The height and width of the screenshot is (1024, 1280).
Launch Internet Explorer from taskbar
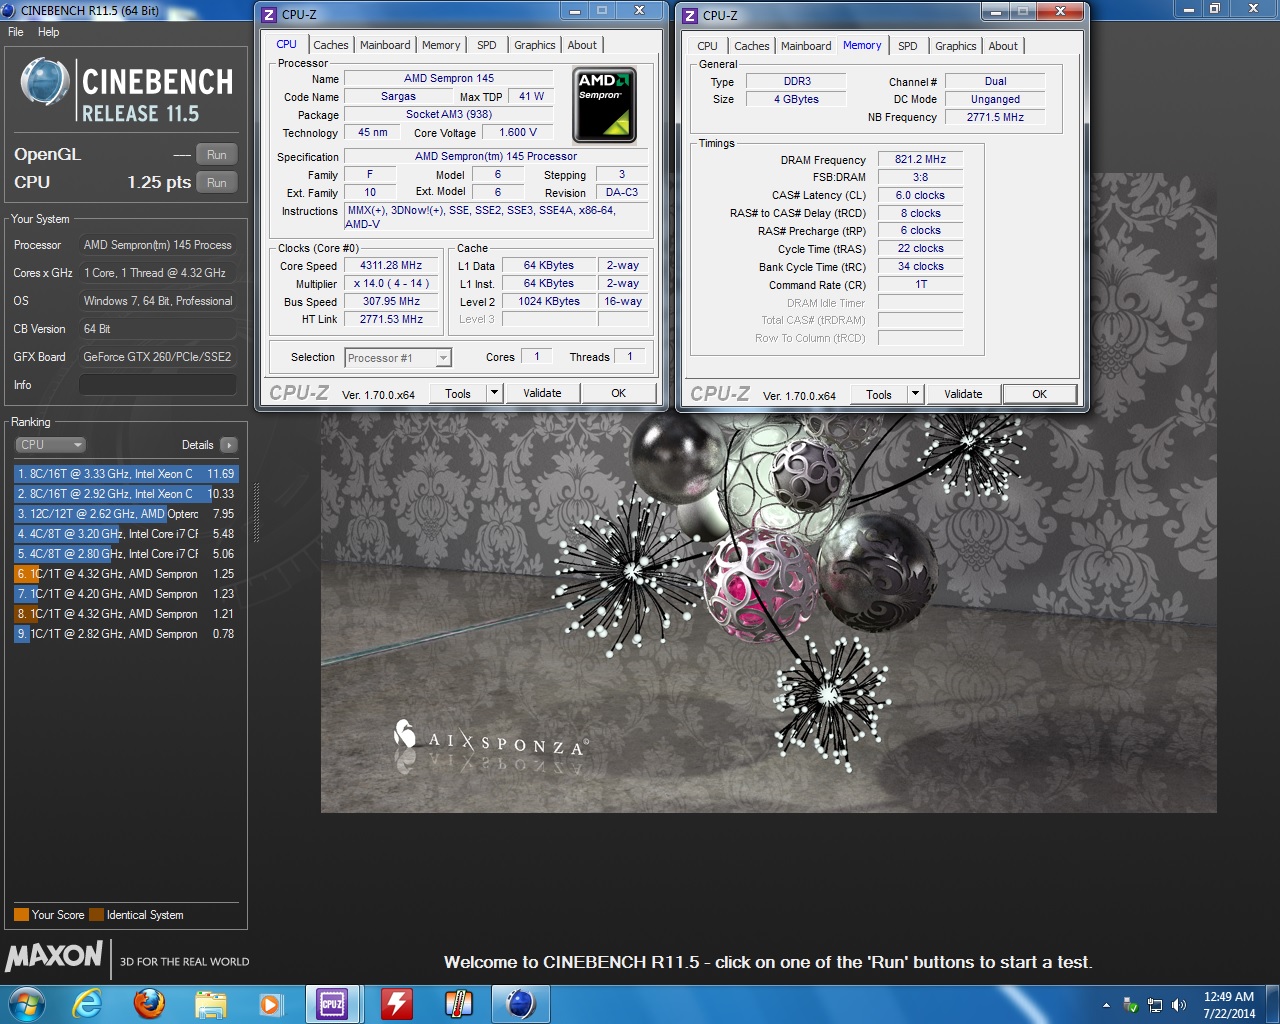click(88, 1003)
